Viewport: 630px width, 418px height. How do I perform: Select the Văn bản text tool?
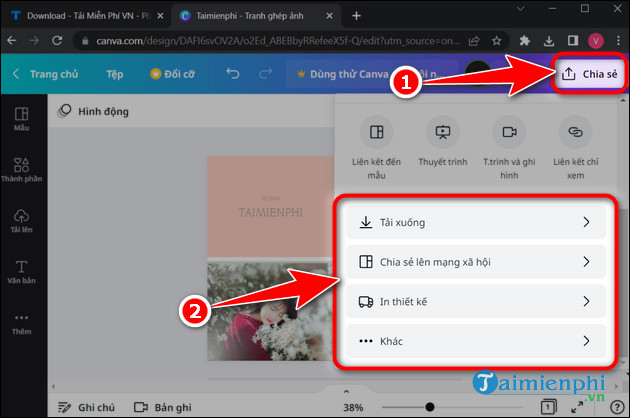pyautogui.click(x=21, y=272)
